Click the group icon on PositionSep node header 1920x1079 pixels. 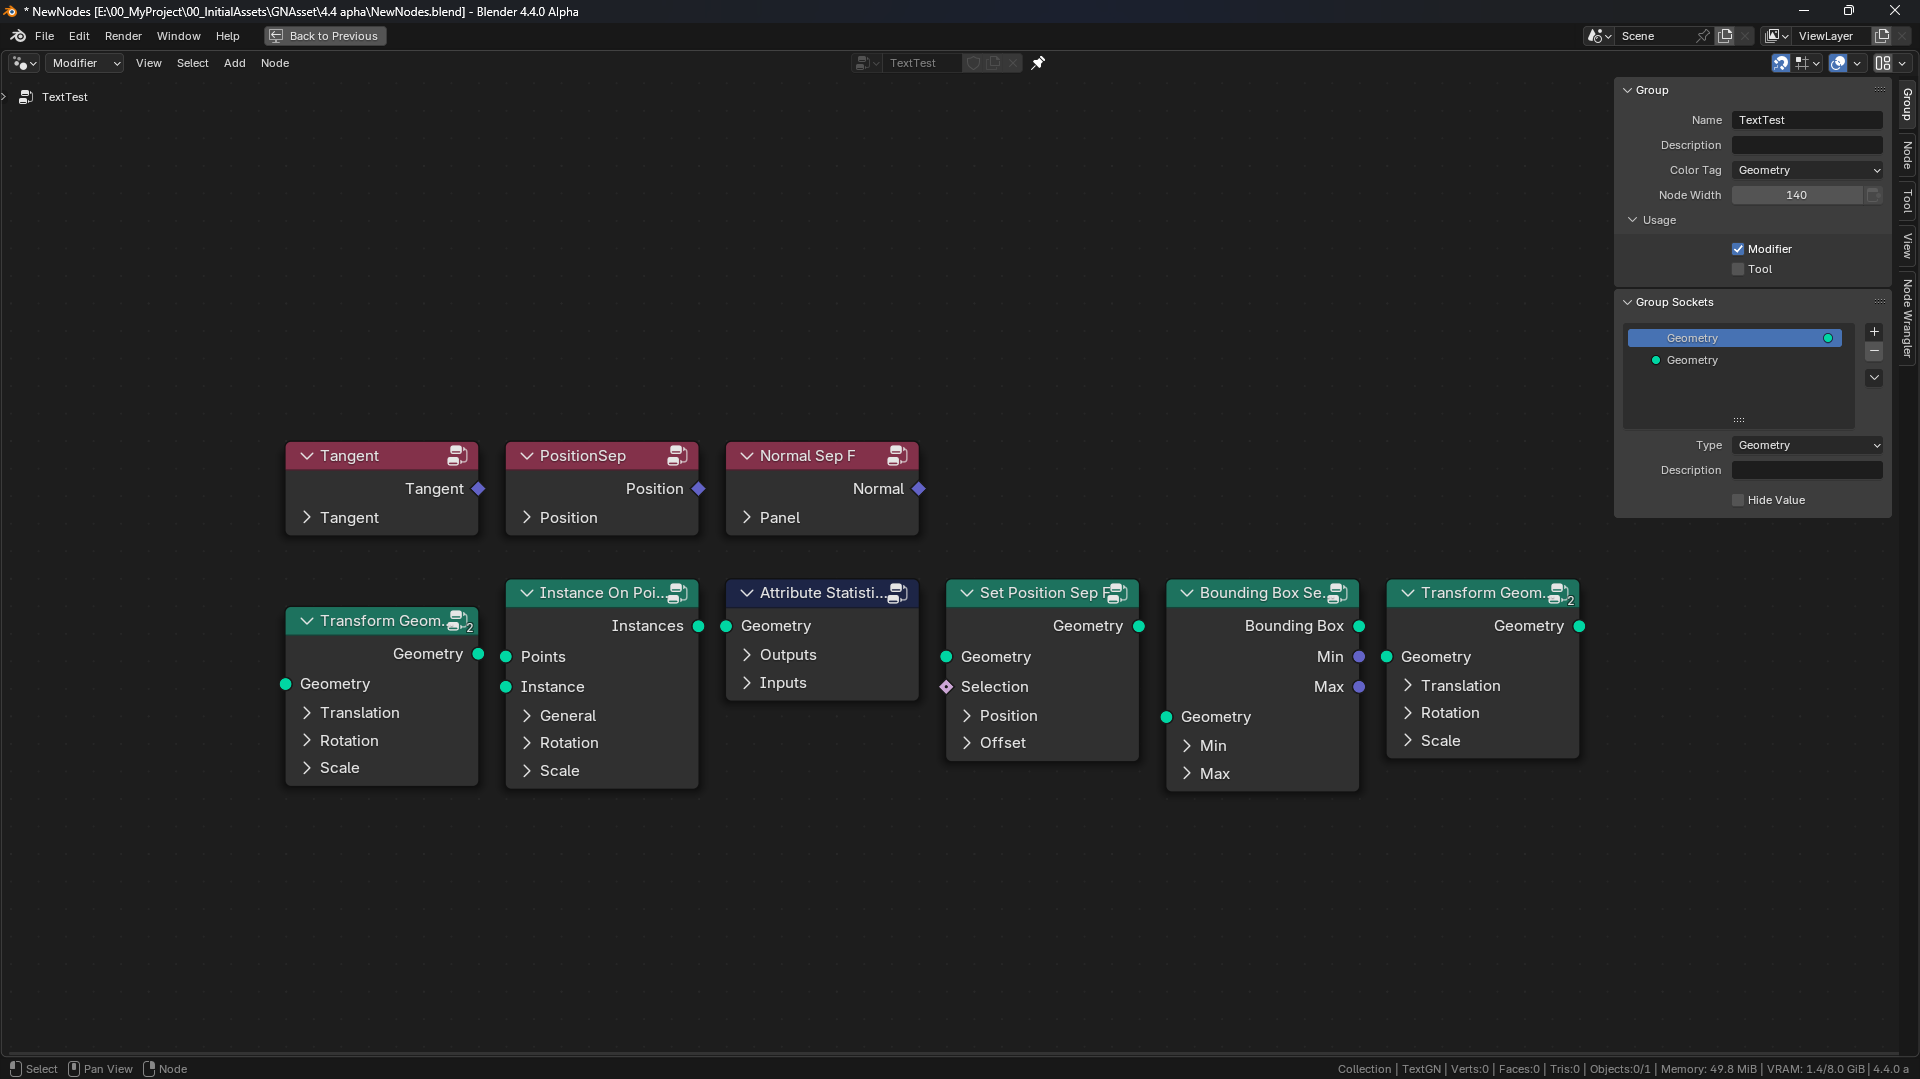tap(677, 456)
